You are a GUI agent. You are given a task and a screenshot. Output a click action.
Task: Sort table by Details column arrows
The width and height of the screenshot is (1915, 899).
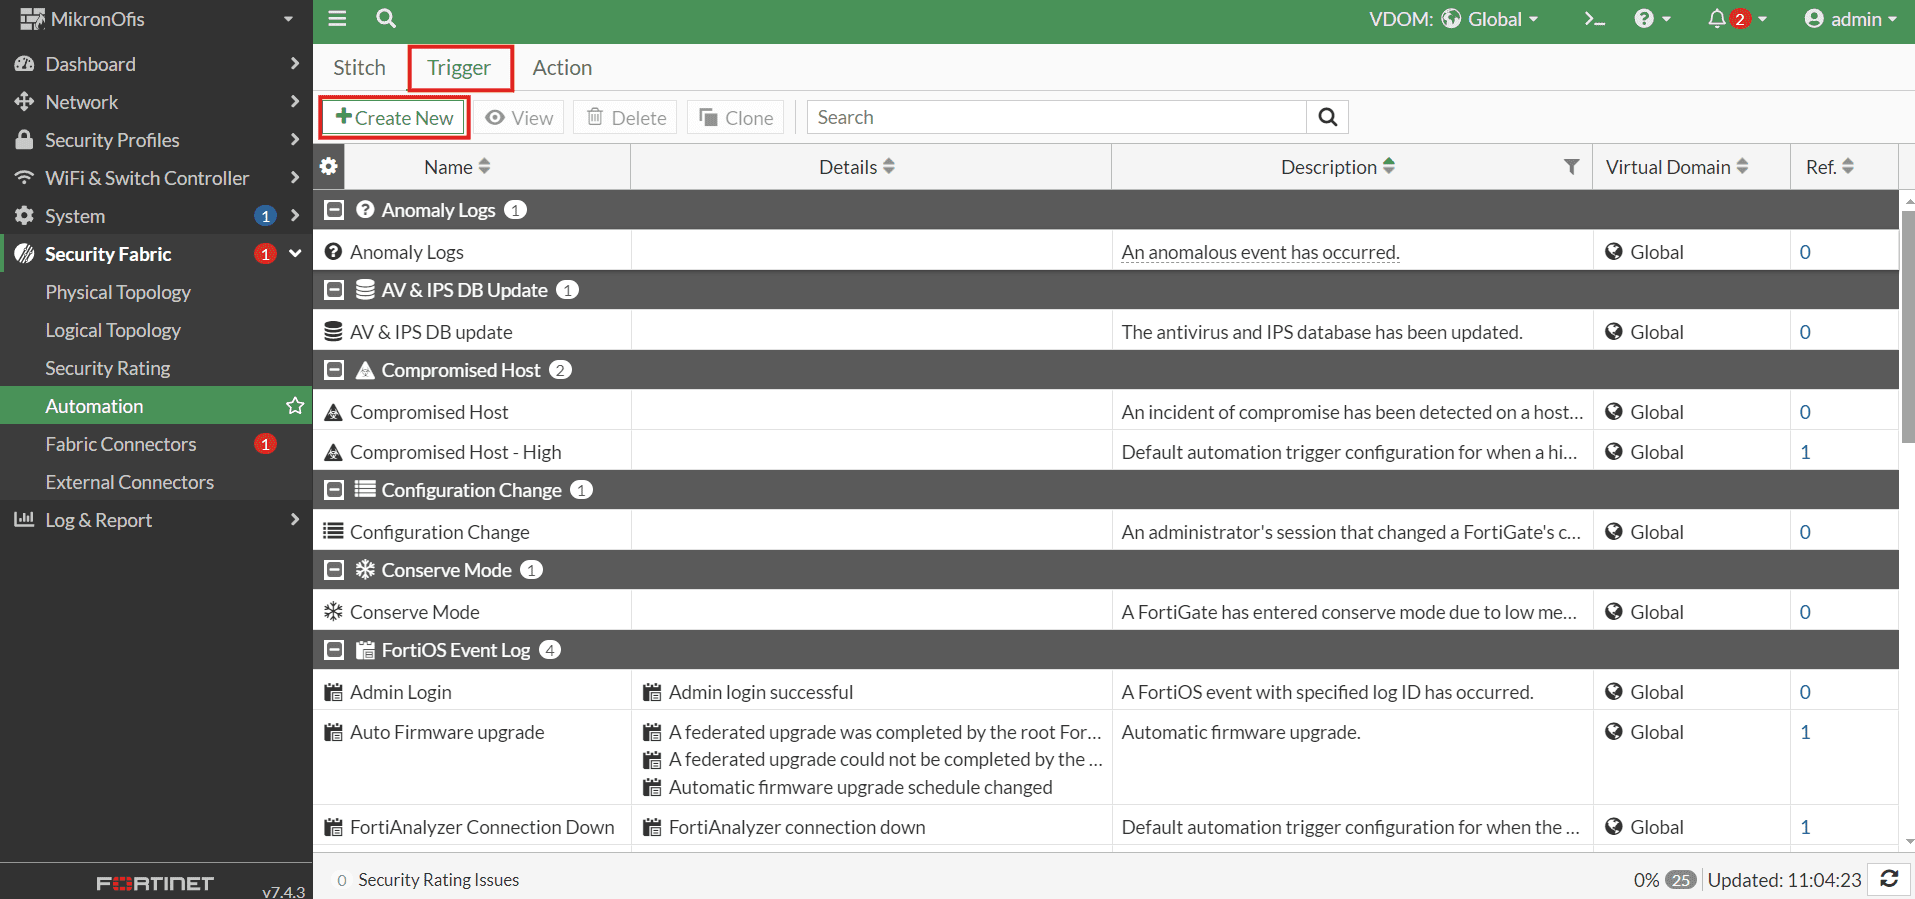[889, 166]
